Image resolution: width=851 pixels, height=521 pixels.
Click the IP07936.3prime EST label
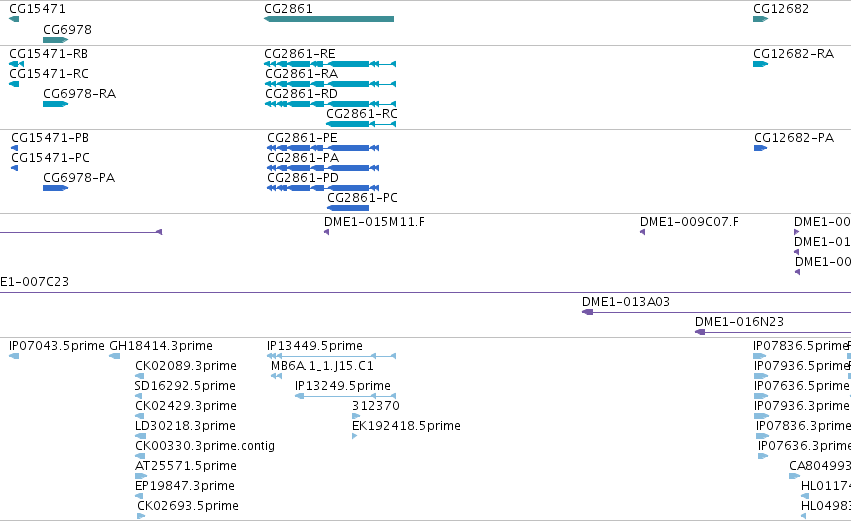(x=802, y=406)
